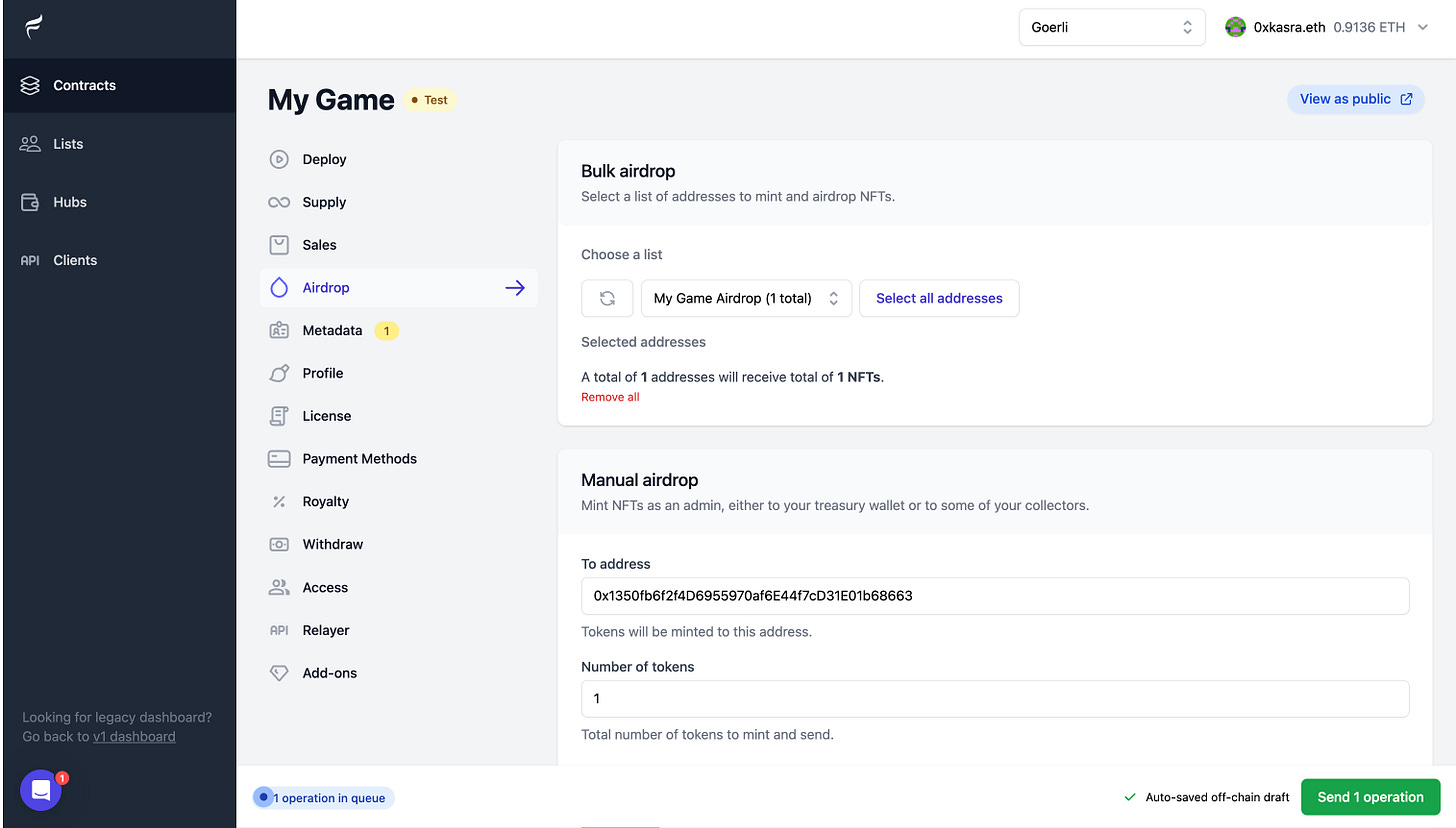Click the Number of tokens field
This screenshot has width=1456, height=828.
click(x=995, y=699)
